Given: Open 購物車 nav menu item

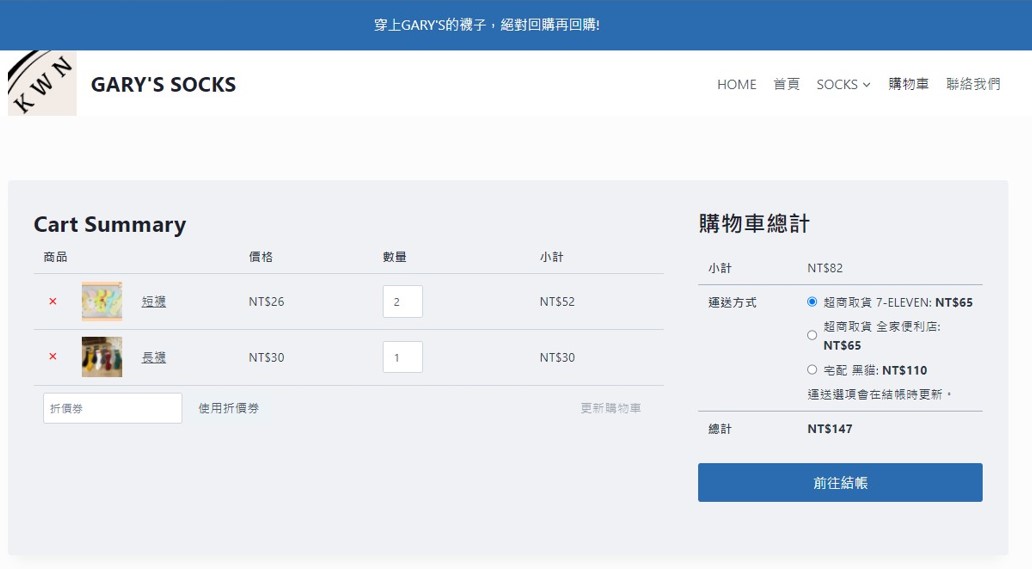Looking at the screenshot, I should click(x=908, y=84).
